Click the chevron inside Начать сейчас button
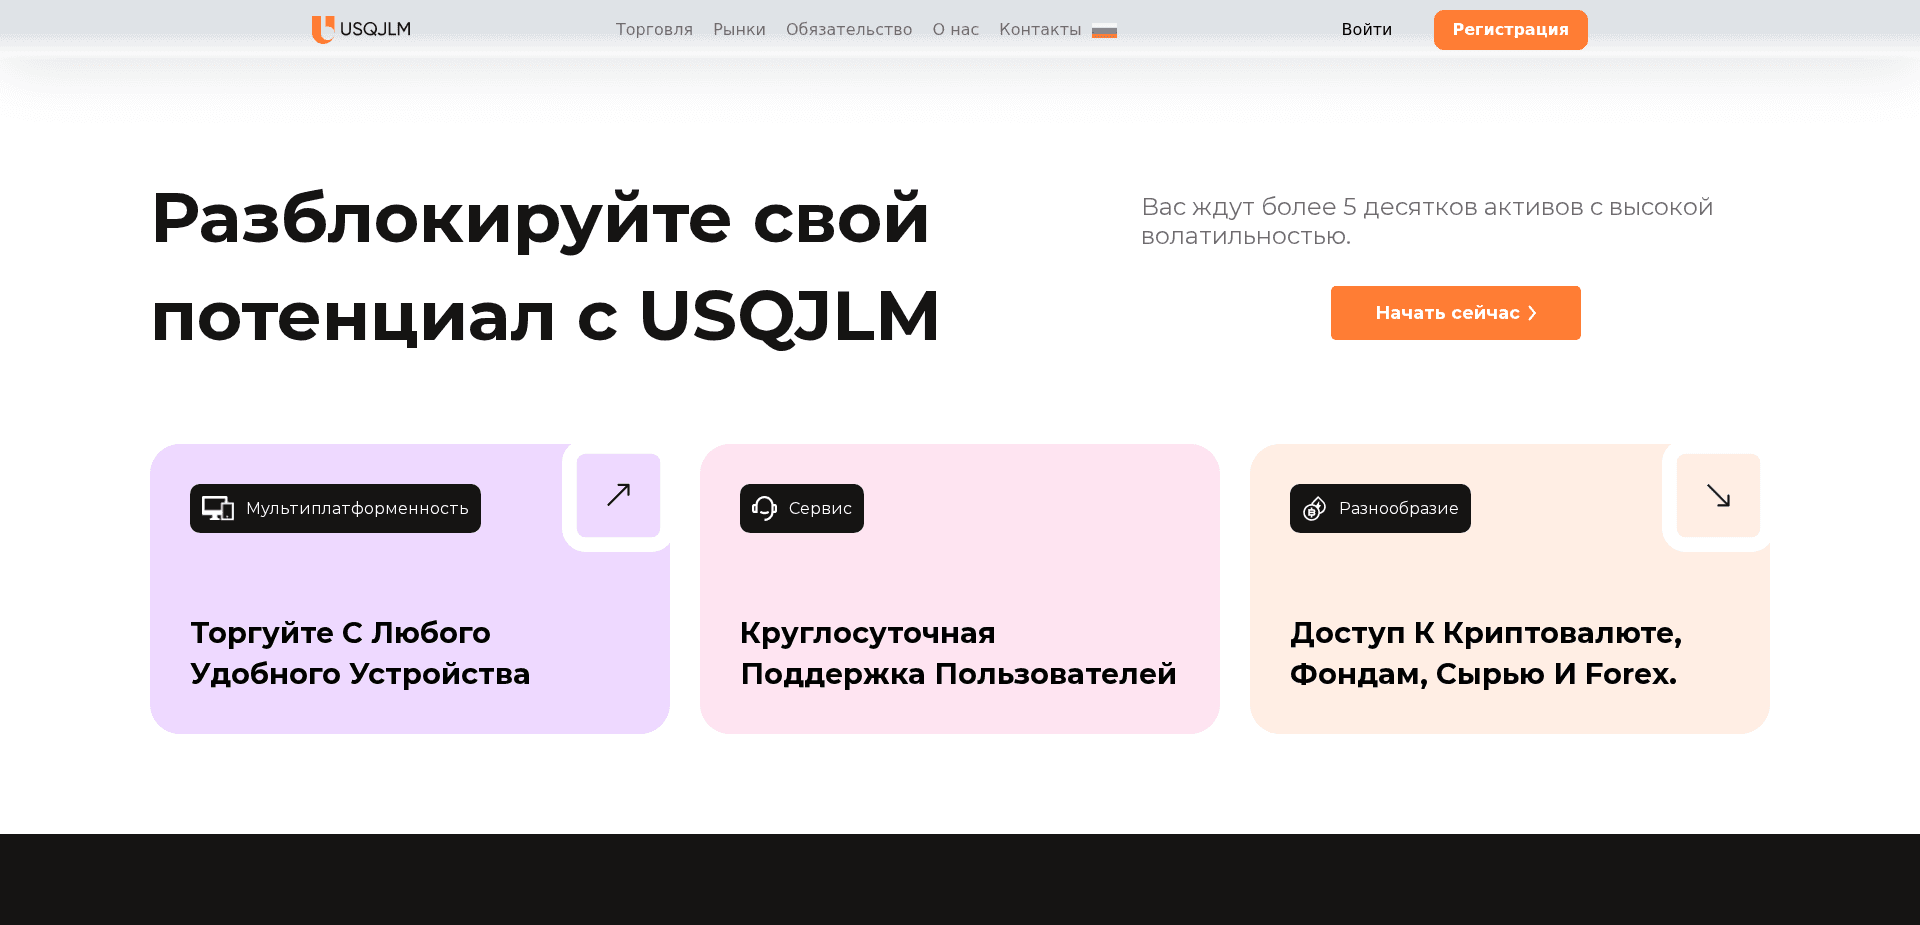The image size is (1920, 925). coord(1531,313)
